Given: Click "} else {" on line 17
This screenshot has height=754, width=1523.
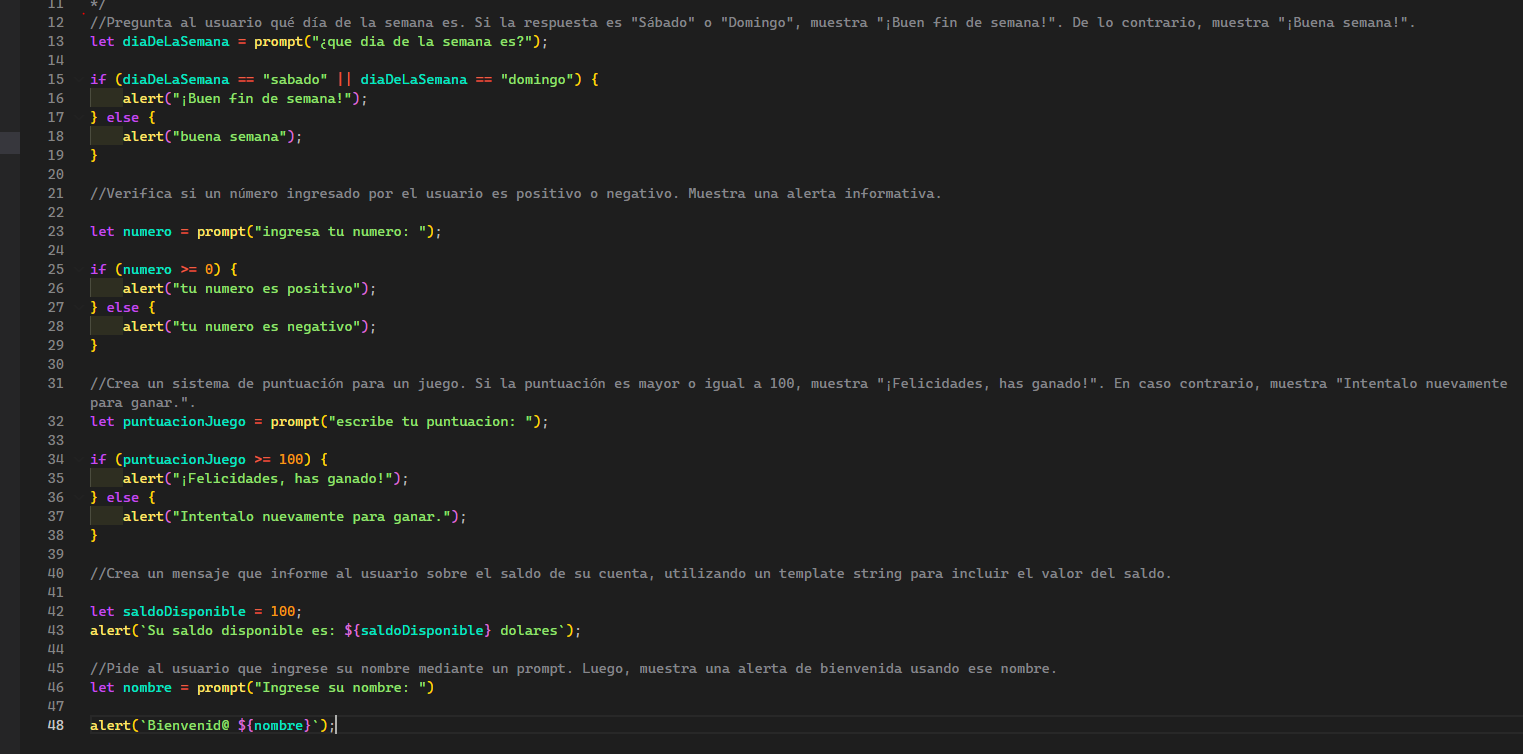Looking at the screenshot, I should point(123,117).
